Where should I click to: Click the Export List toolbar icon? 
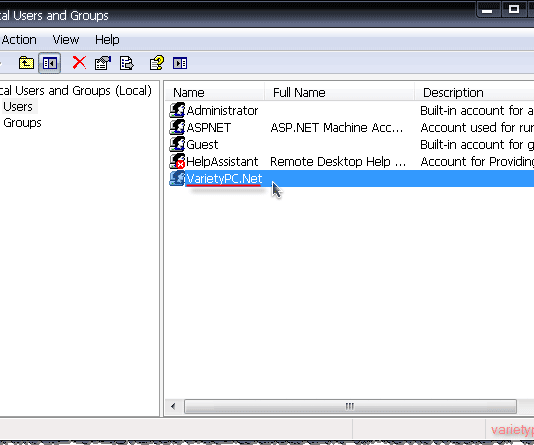tap(126, 63)
